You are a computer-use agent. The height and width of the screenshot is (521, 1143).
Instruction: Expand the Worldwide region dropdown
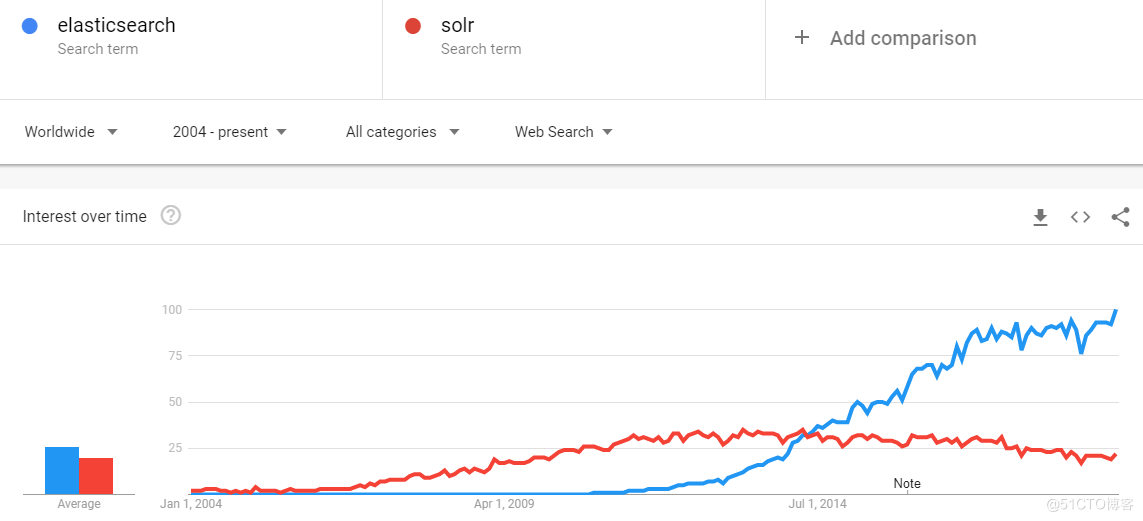coord(71,132)
